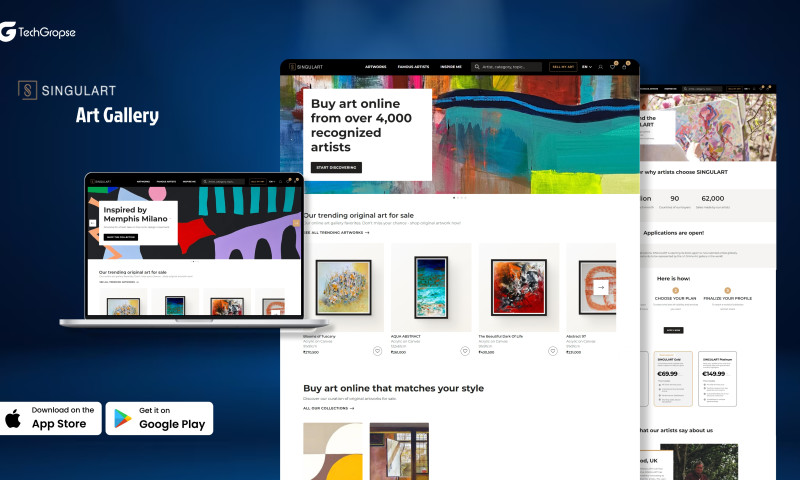Favorite Aqua Abstract with heart icon
Image resolution: width=800 pixels, height=480 pixels.
pyautogui.click(x=465, y=351)
